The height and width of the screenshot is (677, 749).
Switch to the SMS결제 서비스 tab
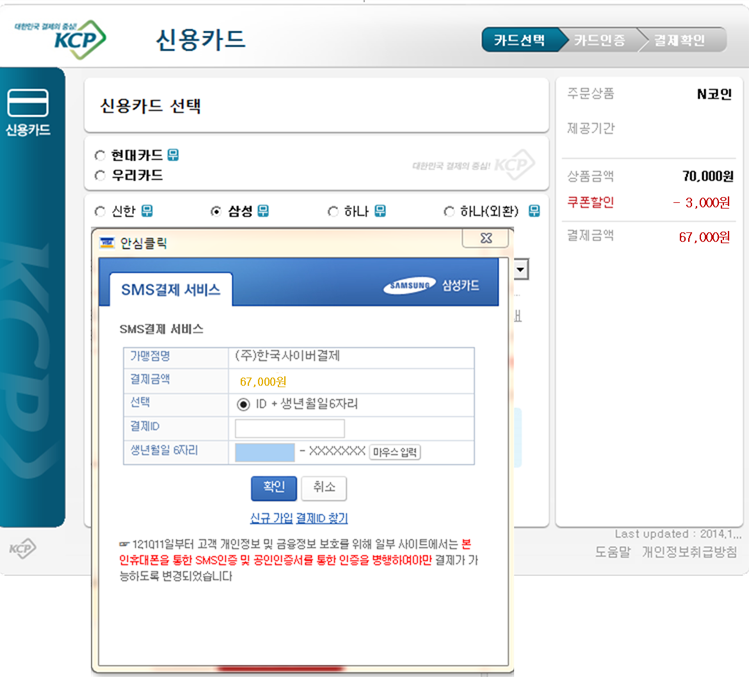171,290
